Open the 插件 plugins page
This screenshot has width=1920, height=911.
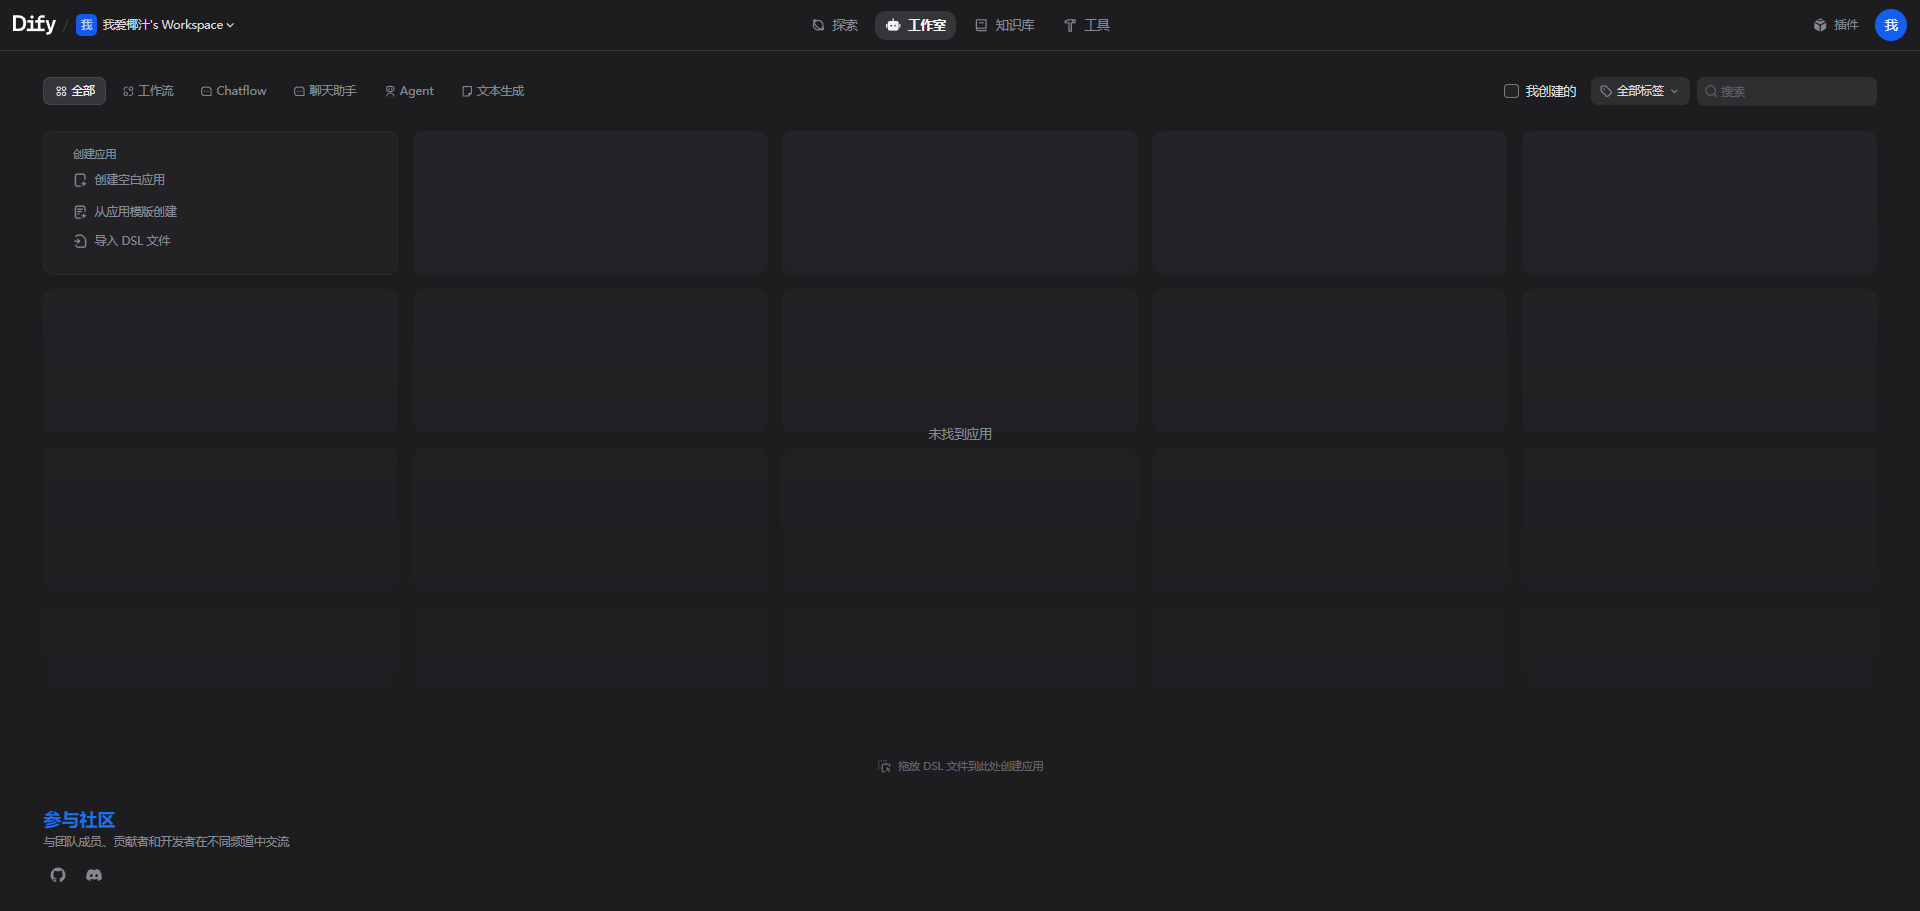tap(1836, 25)
